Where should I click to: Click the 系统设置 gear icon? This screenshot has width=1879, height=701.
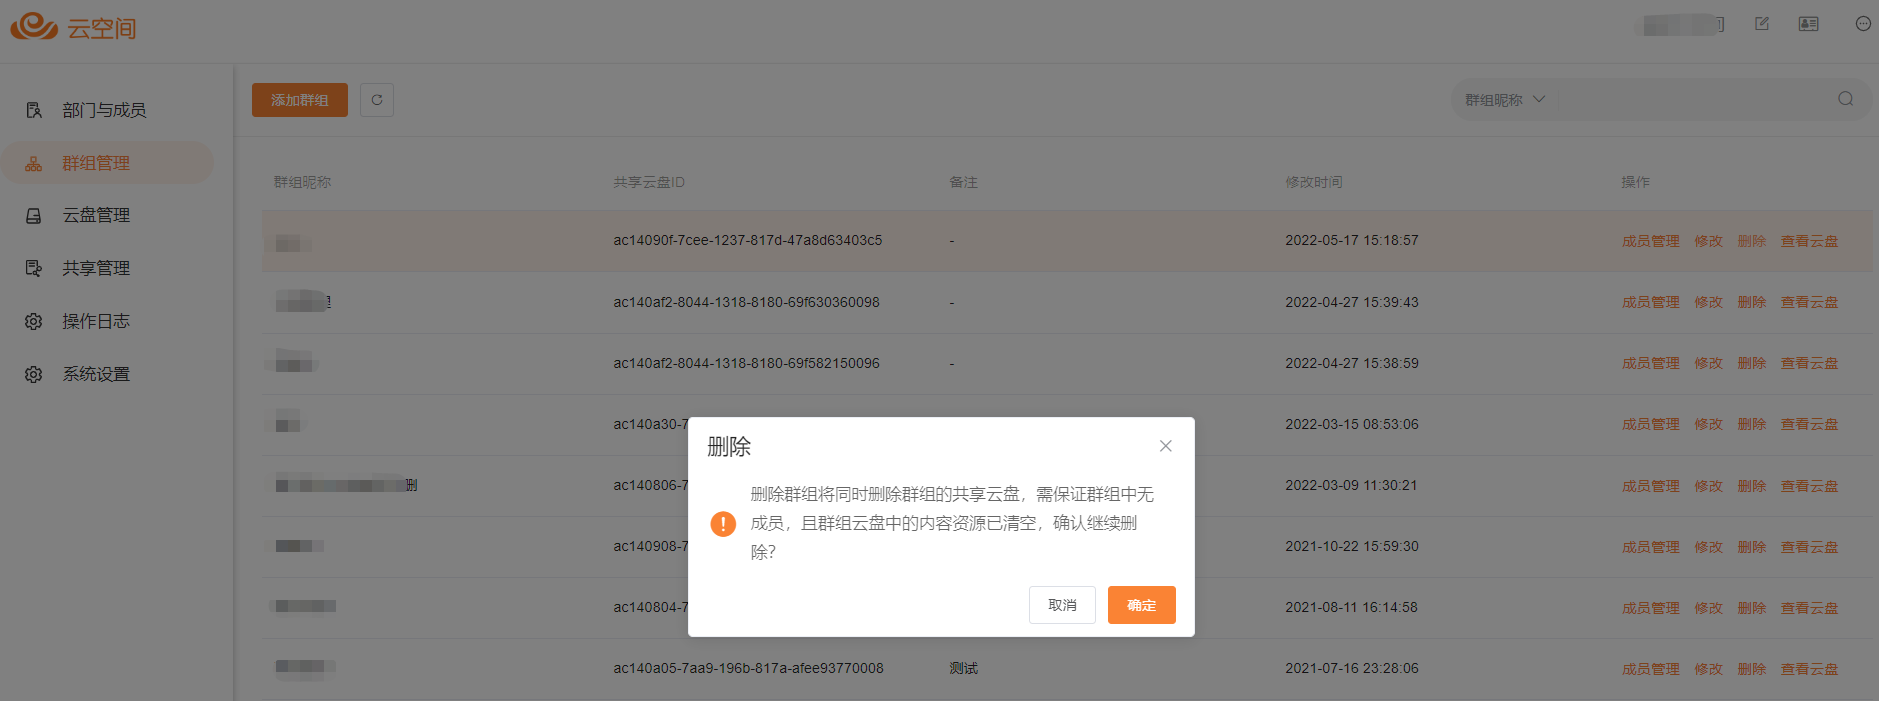click(34, 374)
